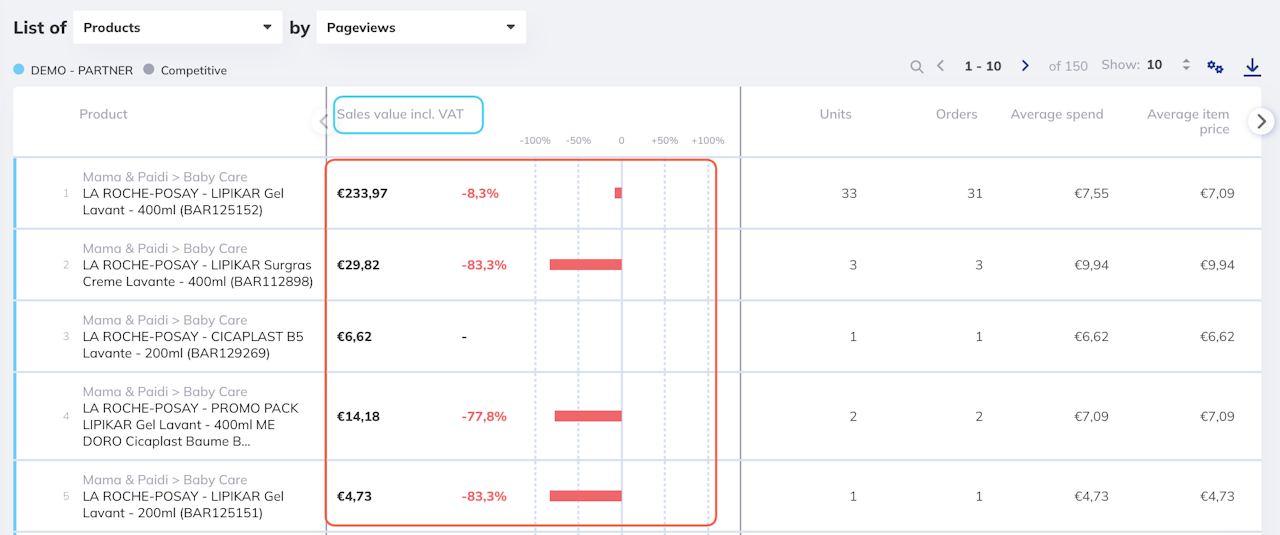
Task: Open the Pageviews sort-by dropdown
Action: point(421,28)
